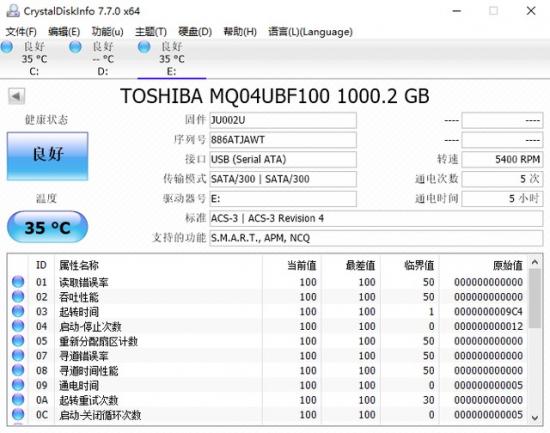Click the ID column header
This screenshot has height=433, width=550.
(41, 265)
